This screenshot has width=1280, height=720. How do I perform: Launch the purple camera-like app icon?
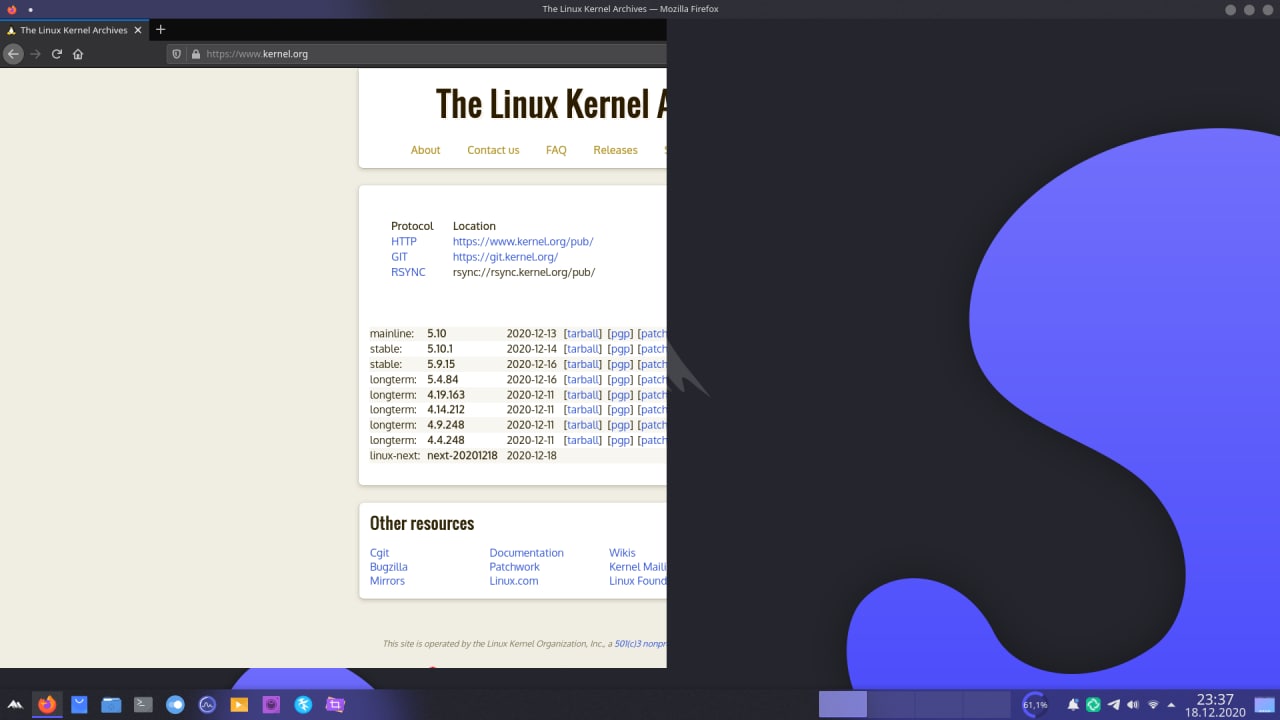[271, 705]
